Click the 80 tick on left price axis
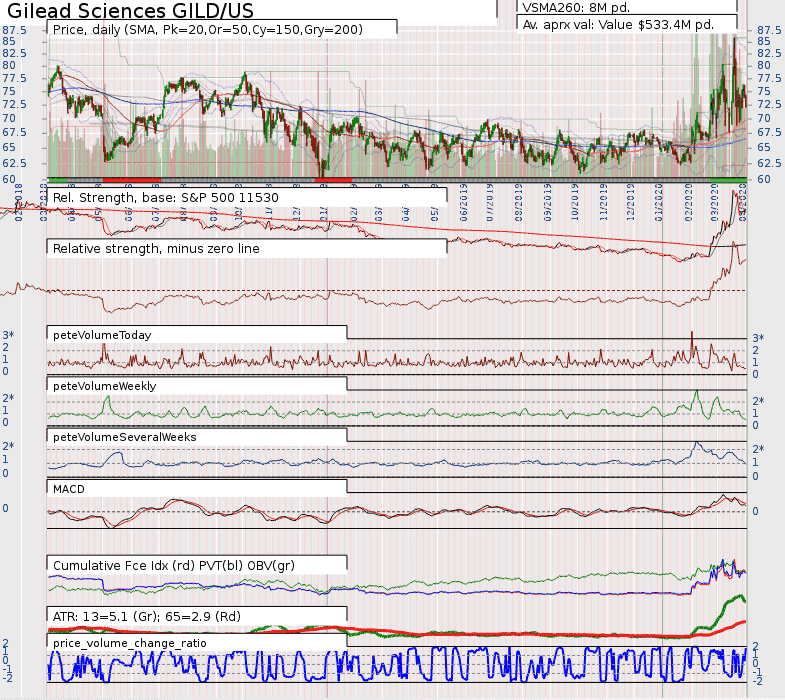Viewport: 785px width, 700px height. tap(9, 66)
